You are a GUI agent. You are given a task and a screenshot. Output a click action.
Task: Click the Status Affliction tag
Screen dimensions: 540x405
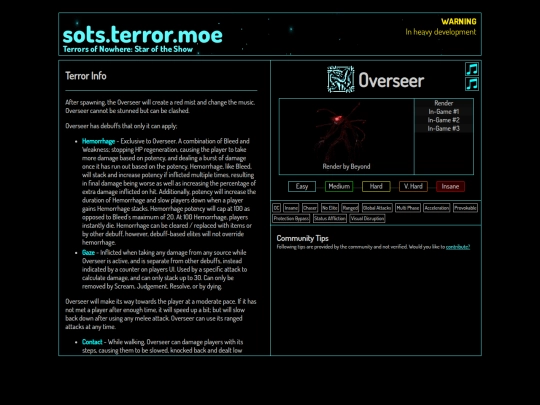pos(330,219)
